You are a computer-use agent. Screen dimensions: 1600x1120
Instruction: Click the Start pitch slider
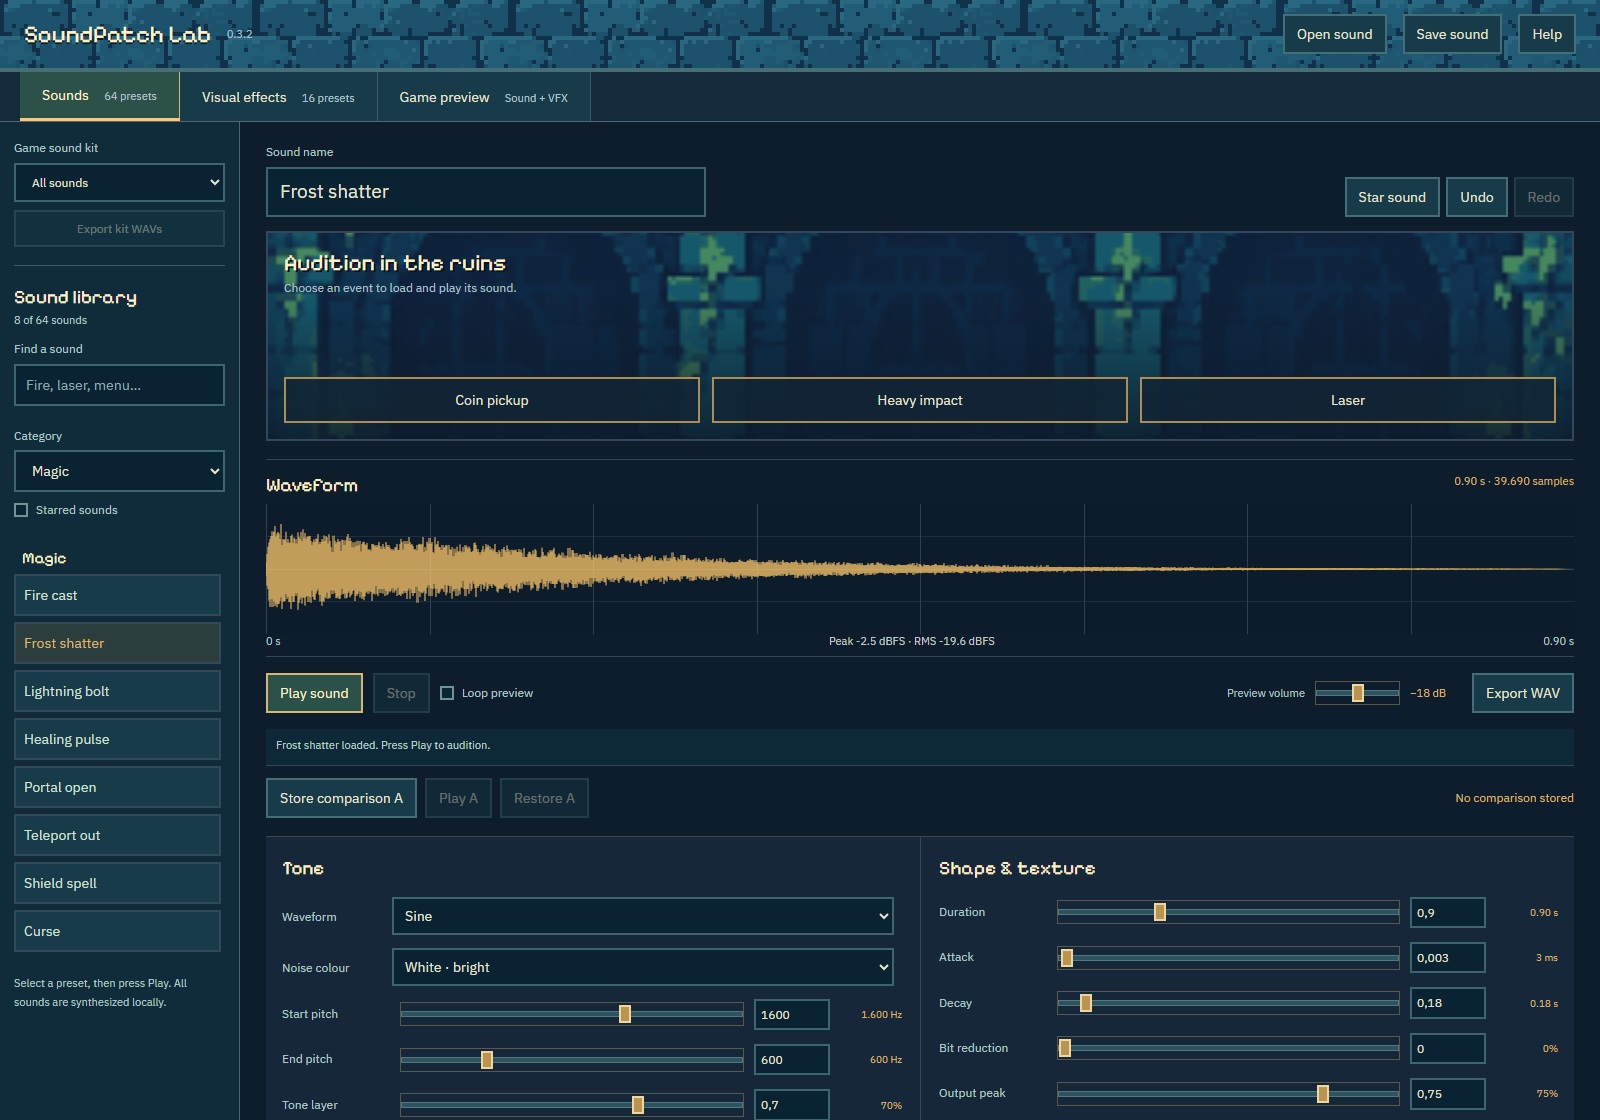(x=572, y=1014)
